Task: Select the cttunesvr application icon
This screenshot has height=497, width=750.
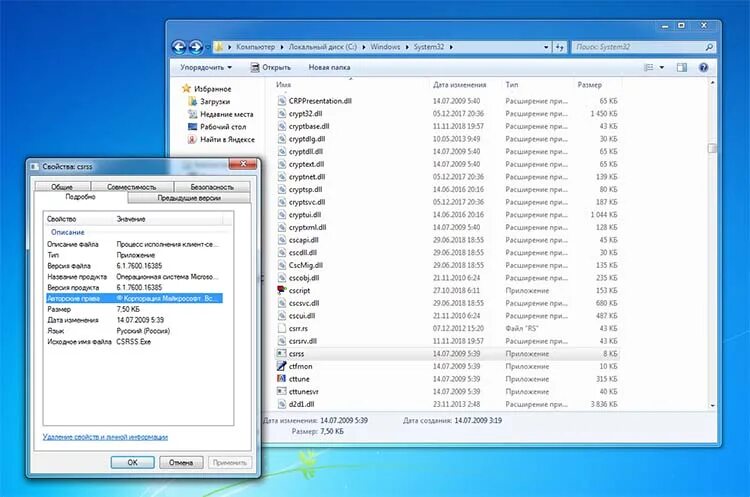Action: [x=281, y=391]
